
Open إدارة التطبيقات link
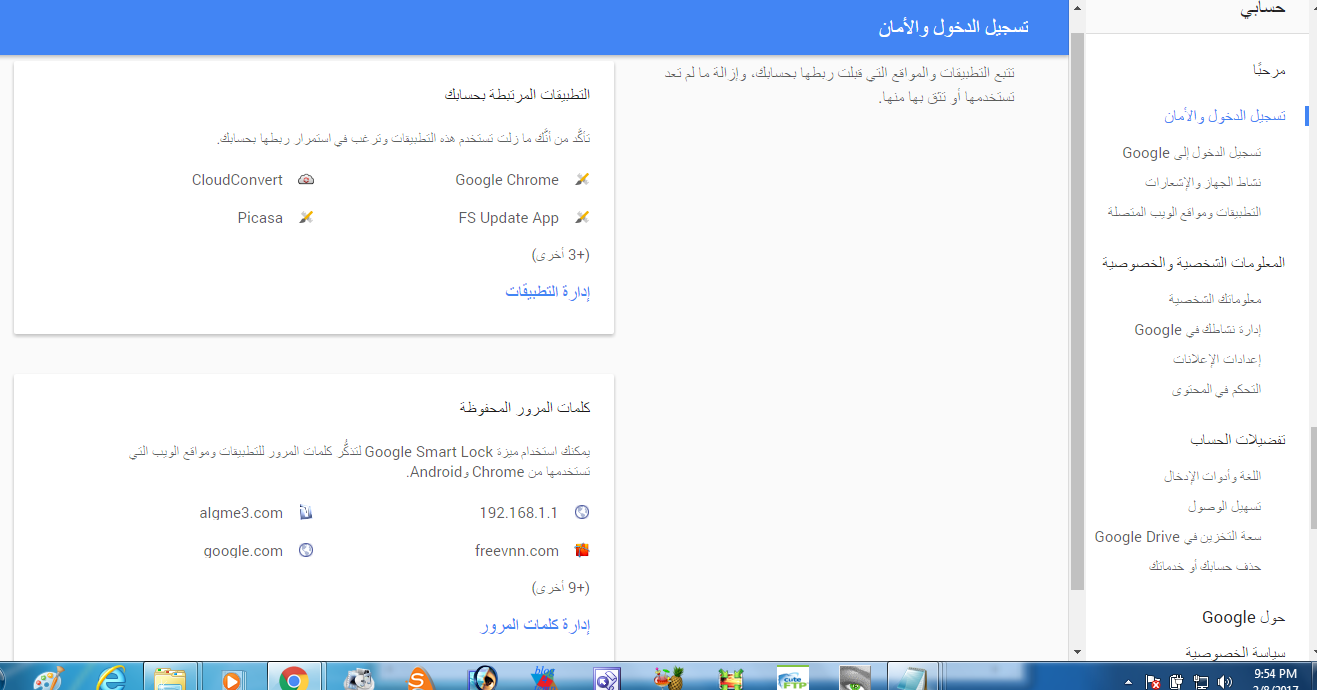547,292
